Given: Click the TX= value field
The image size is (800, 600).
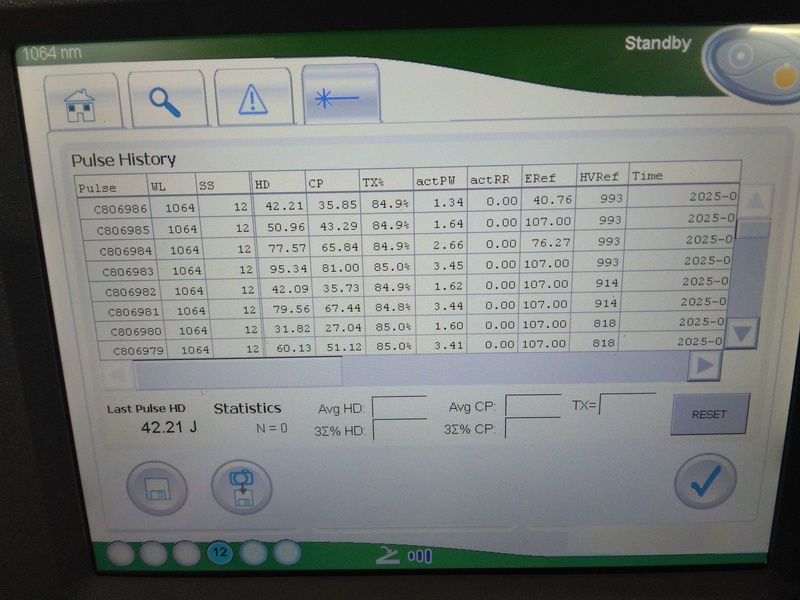Looking at the screenshot, I should coord(628,404).
